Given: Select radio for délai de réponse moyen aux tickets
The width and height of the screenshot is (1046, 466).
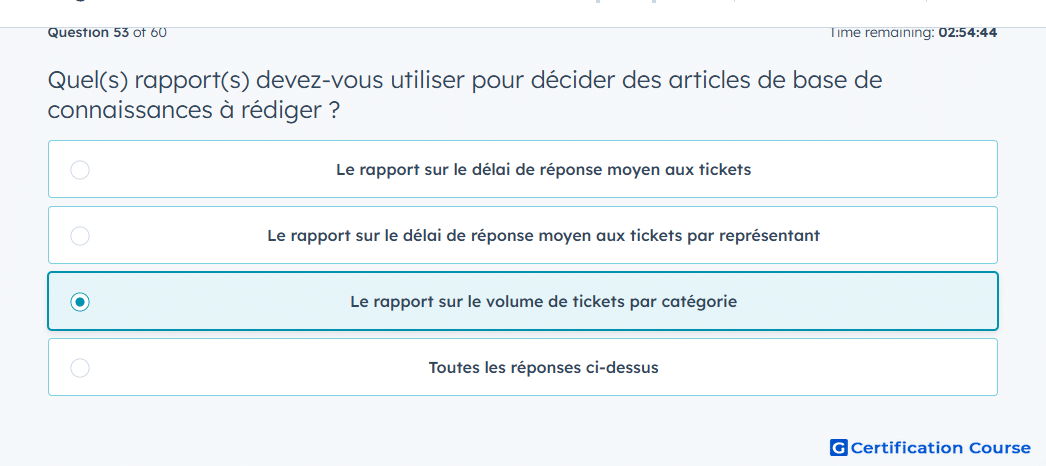Looking at the screenshot, I should [x=80, y=170].
